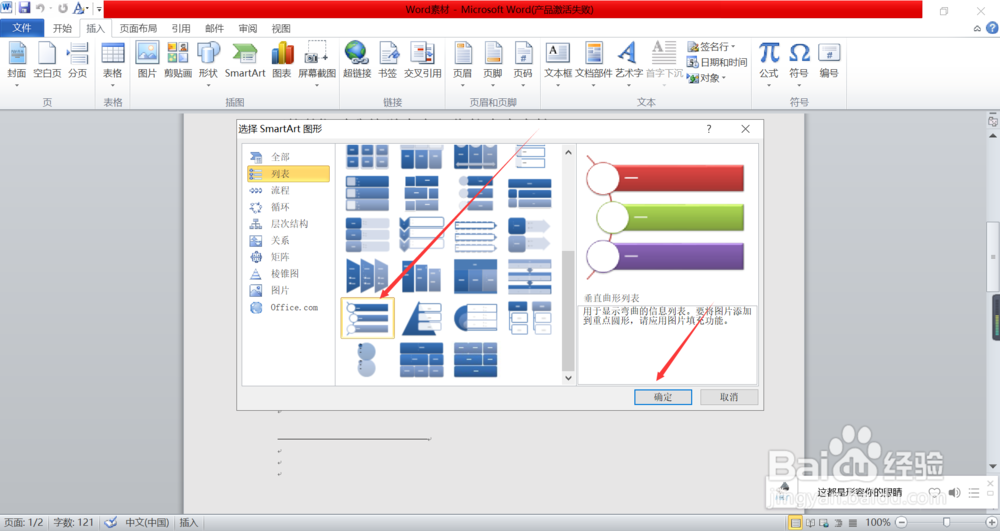Open the File (文件) tab
The image size is (1000, 531).
click(22, 28)
